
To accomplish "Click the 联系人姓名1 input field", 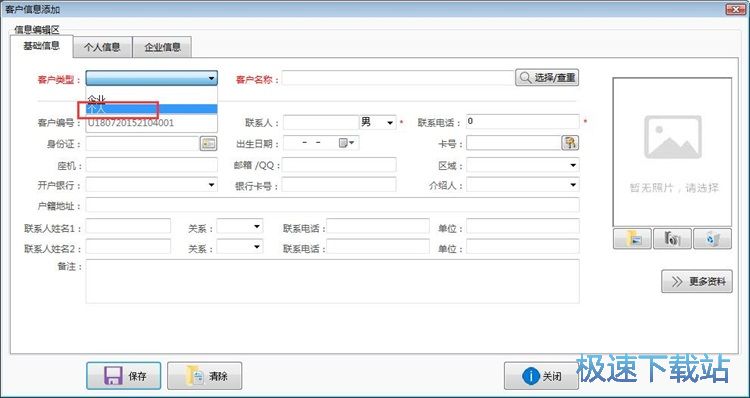I will pos(128,226).
